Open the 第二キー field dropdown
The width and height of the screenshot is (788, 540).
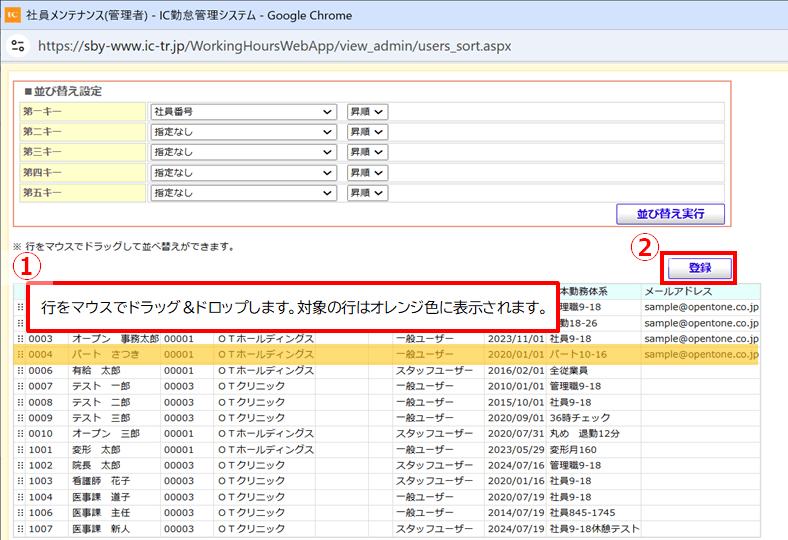click(x=243, y=132)
